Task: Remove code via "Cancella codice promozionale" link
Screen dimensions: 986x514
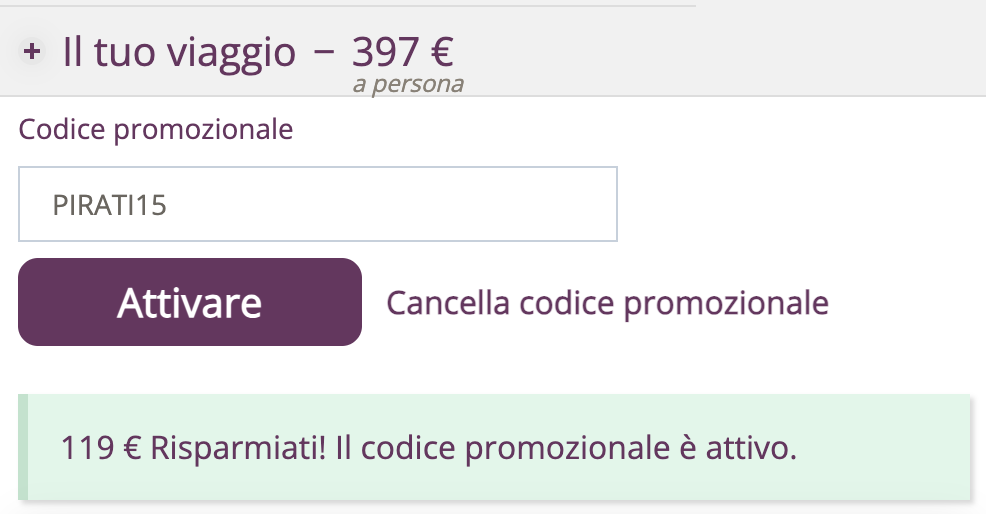Action: click(607, 303)
